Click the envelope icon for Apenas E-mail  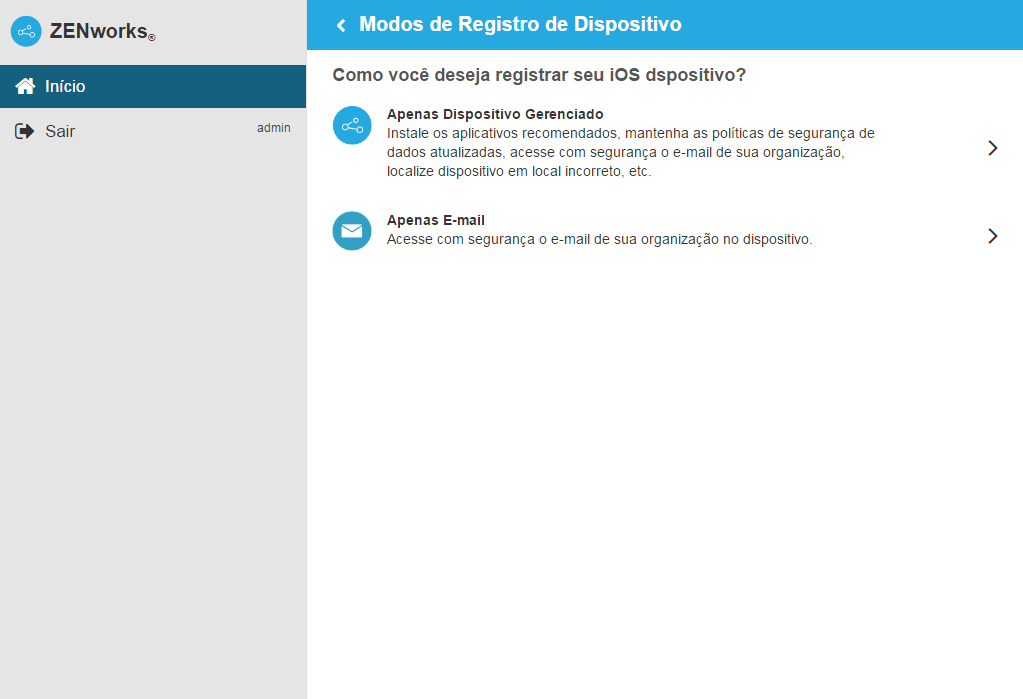(x=352, y=230)
